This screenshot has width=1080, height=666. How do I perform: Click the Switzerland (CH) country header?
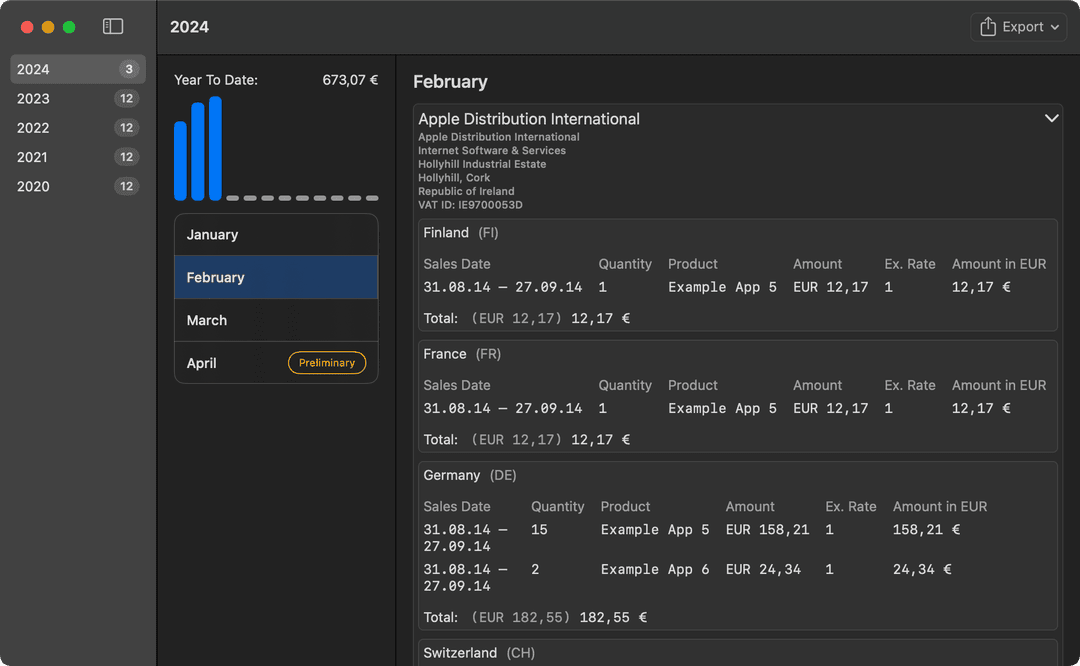[479, 653]
